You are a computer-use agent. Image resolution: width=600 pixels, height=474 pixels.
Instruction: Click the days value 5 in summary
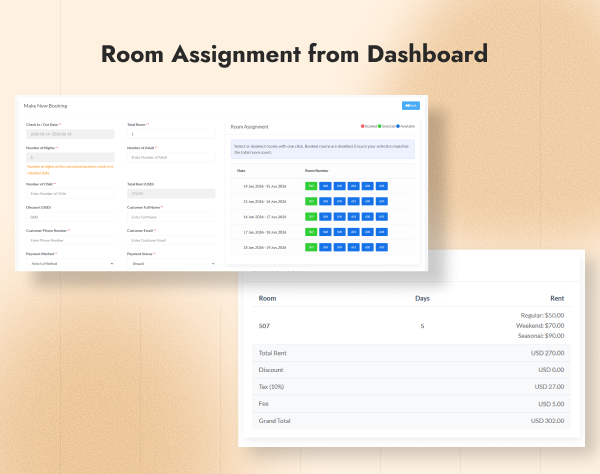click(x=422, y=326)
